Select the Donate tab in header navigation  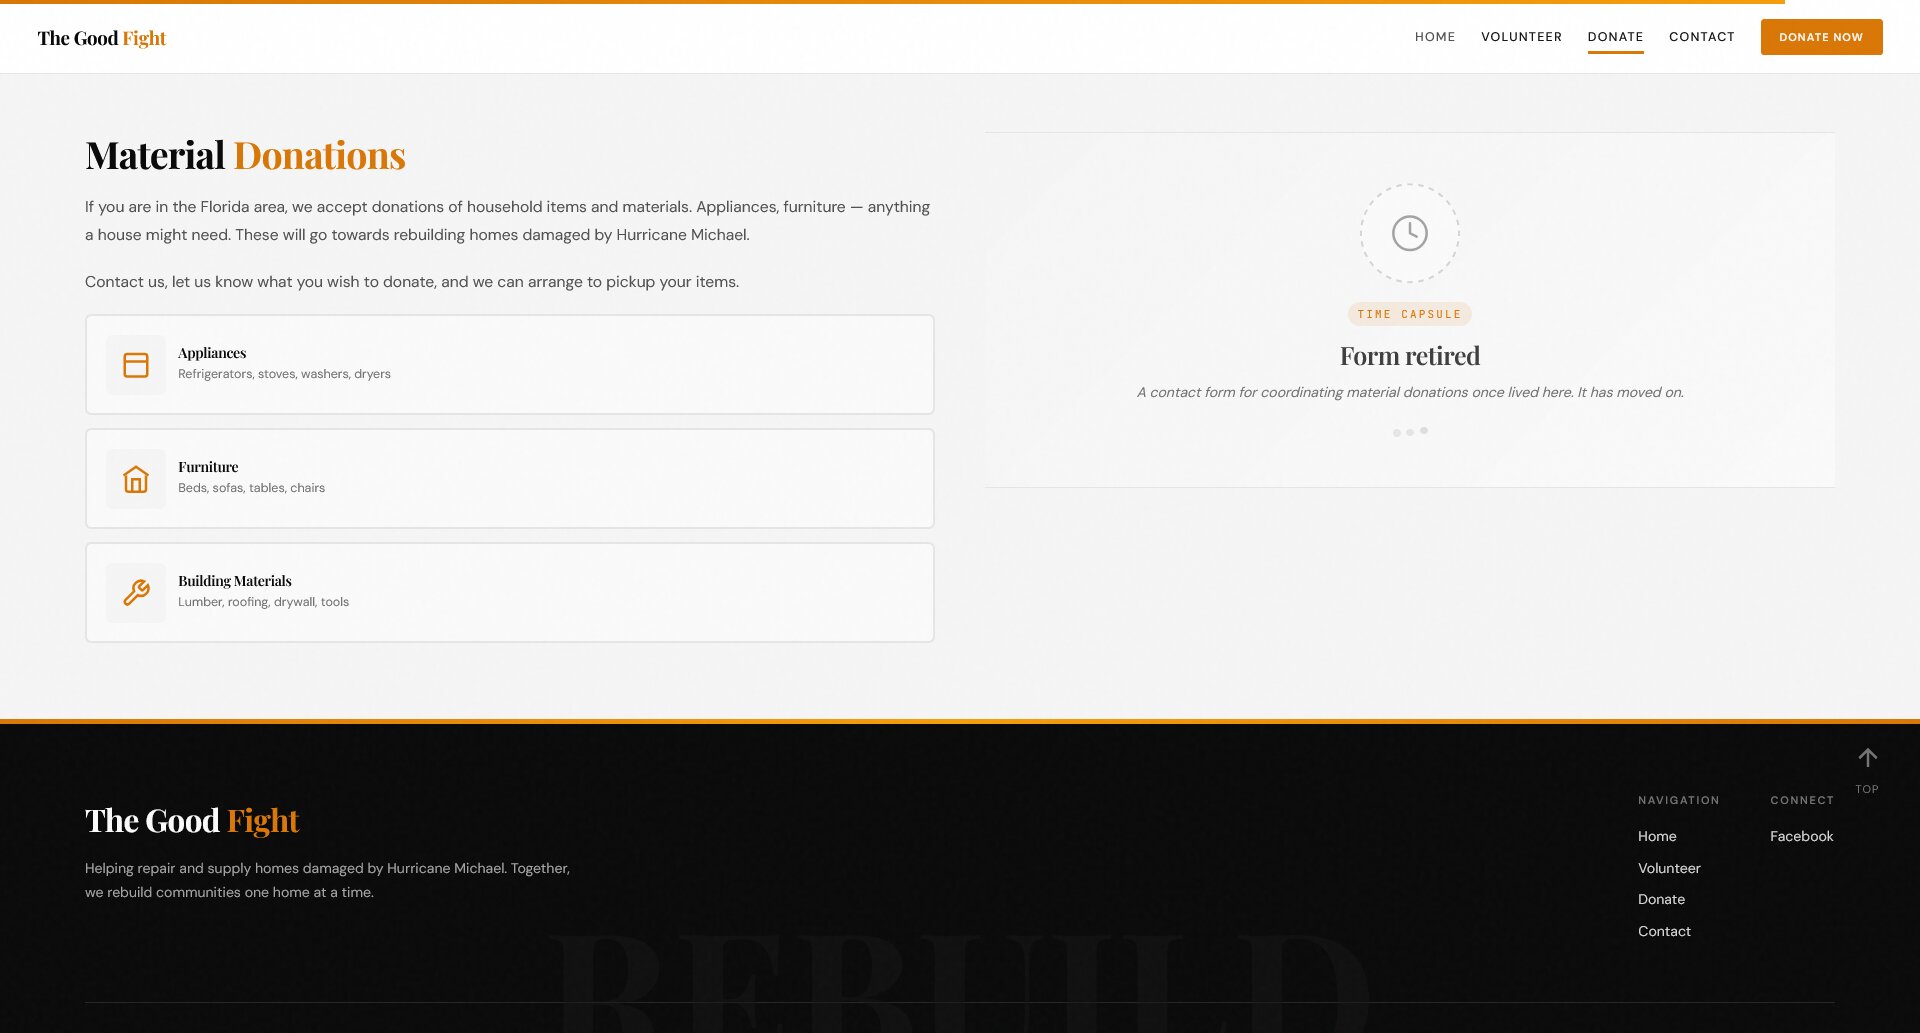pyautogui.click(x=1615, y=37)
